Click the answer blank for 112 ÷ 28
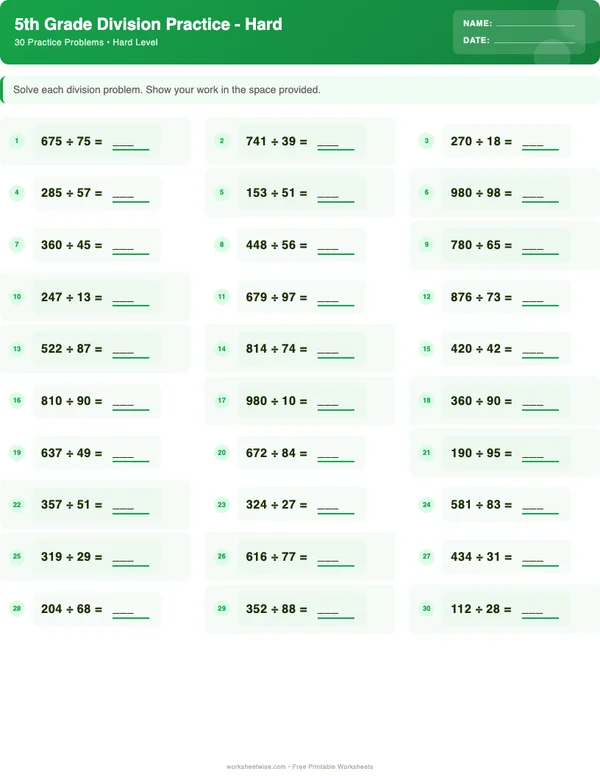Image resolution: width=600 pixels, height=776 pixels. 540,611
